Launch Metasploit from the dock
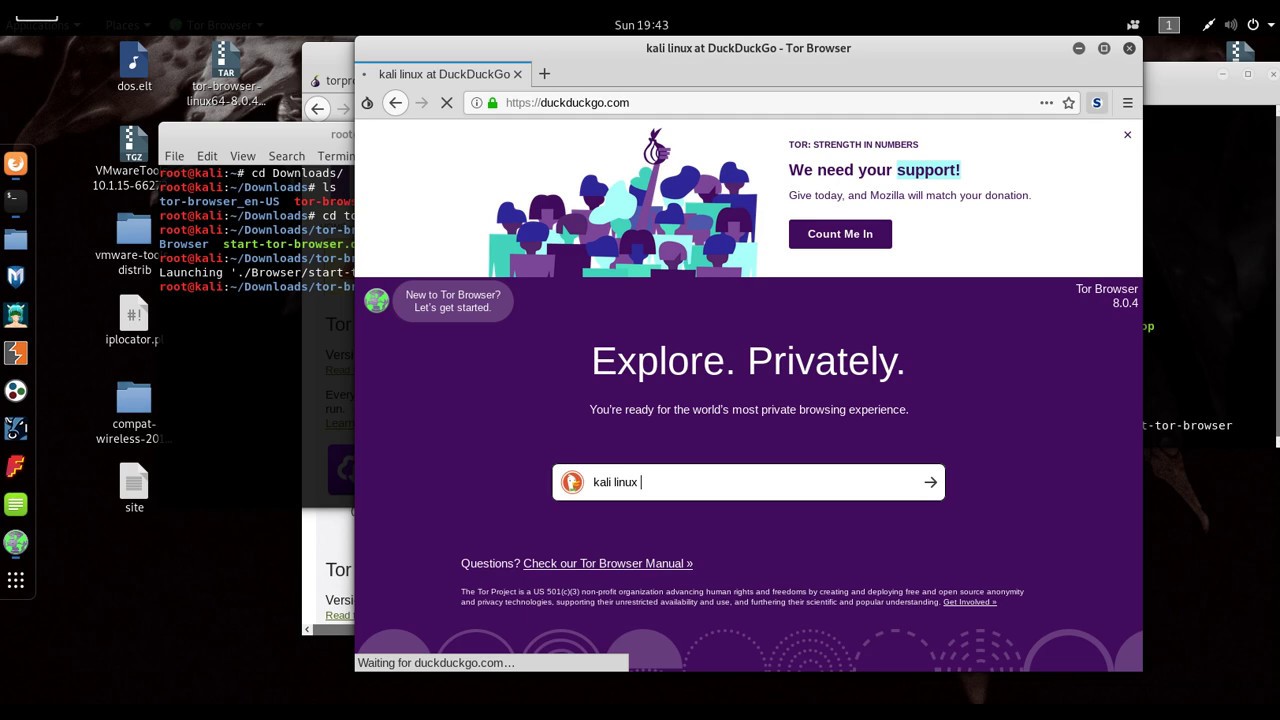Image resolution: width=1280 pixels, height=720 pixels. [16, 277]
